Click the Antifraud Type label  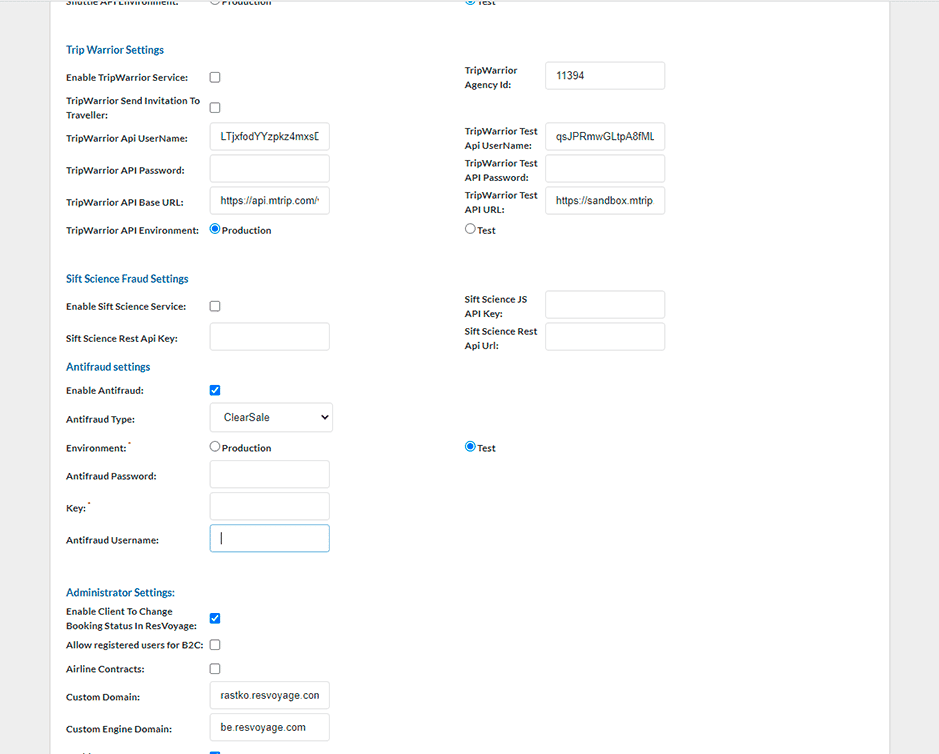coord(101,419)
